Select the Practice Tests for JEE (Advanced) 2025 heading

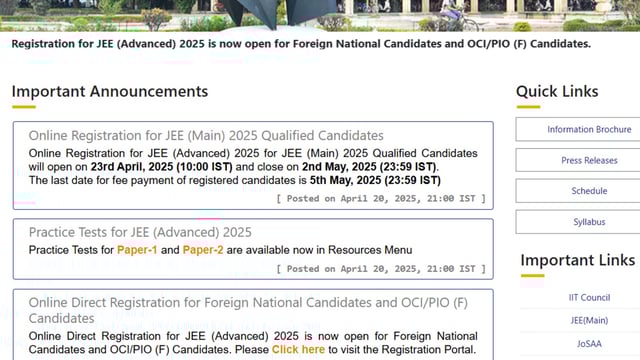140,232
